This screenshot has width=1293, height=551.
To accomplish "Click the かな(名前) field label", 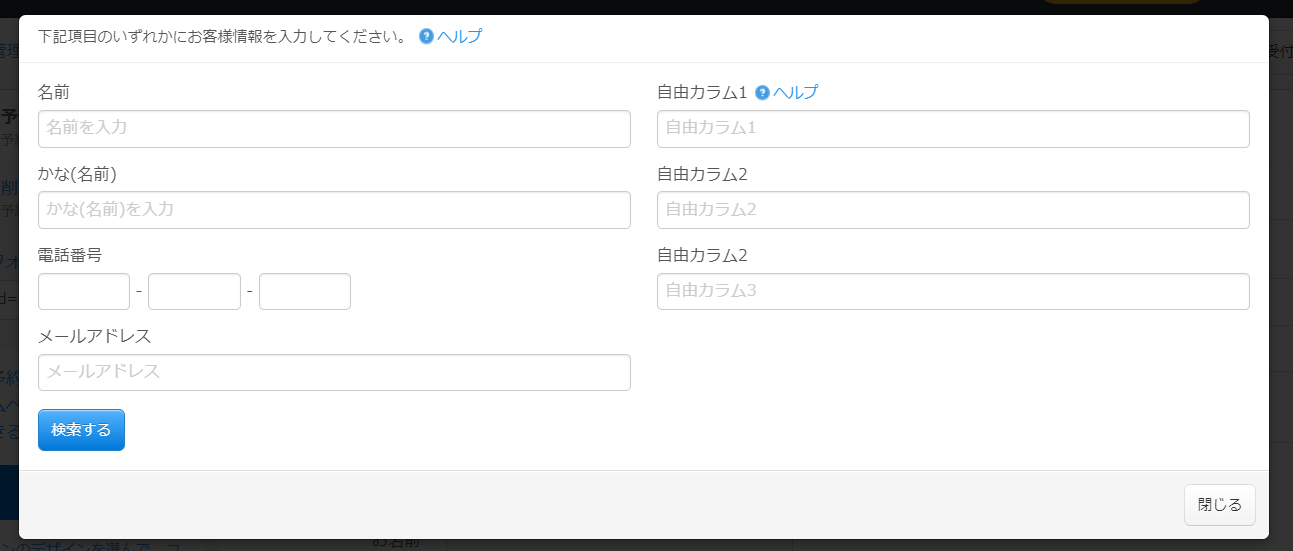I will (78, 174).
